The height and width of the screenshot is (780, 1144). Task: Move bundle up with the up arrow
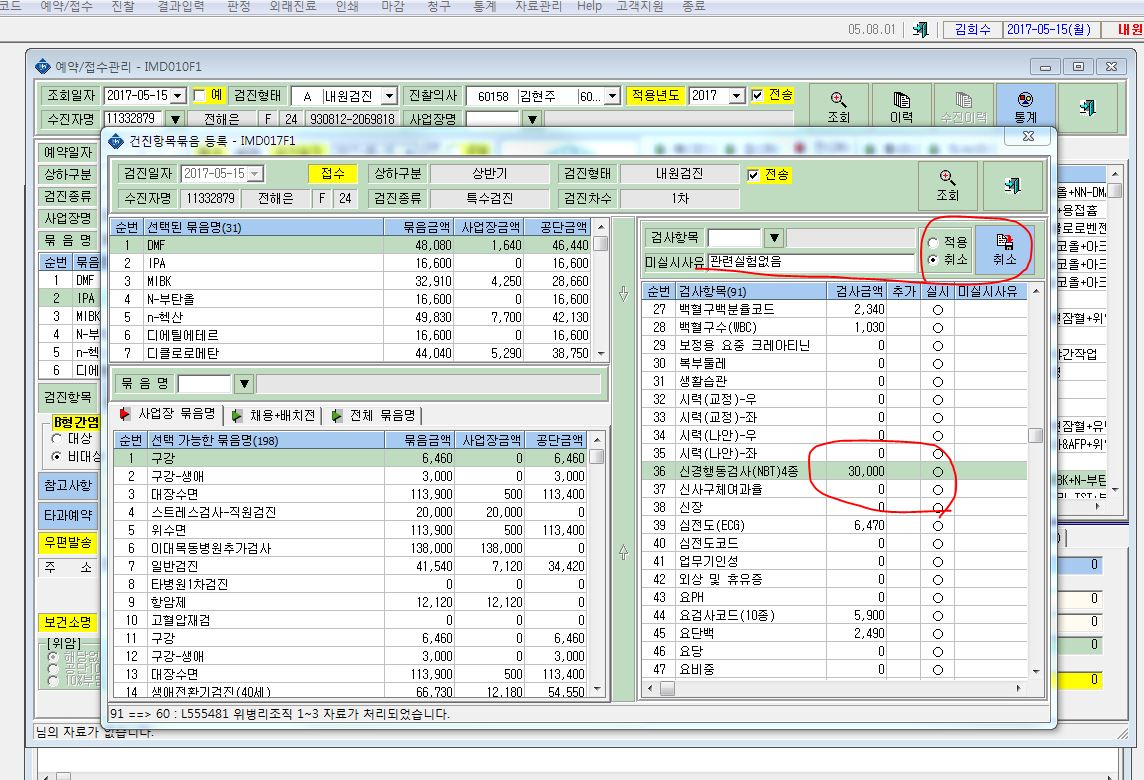623,552
